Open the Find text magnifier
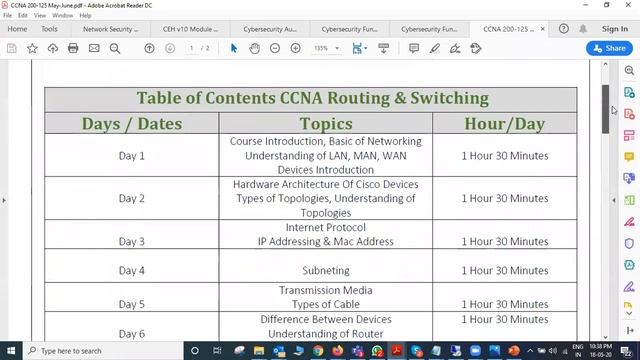The width and height of the screenshot is (640, 360). point(115,48)
